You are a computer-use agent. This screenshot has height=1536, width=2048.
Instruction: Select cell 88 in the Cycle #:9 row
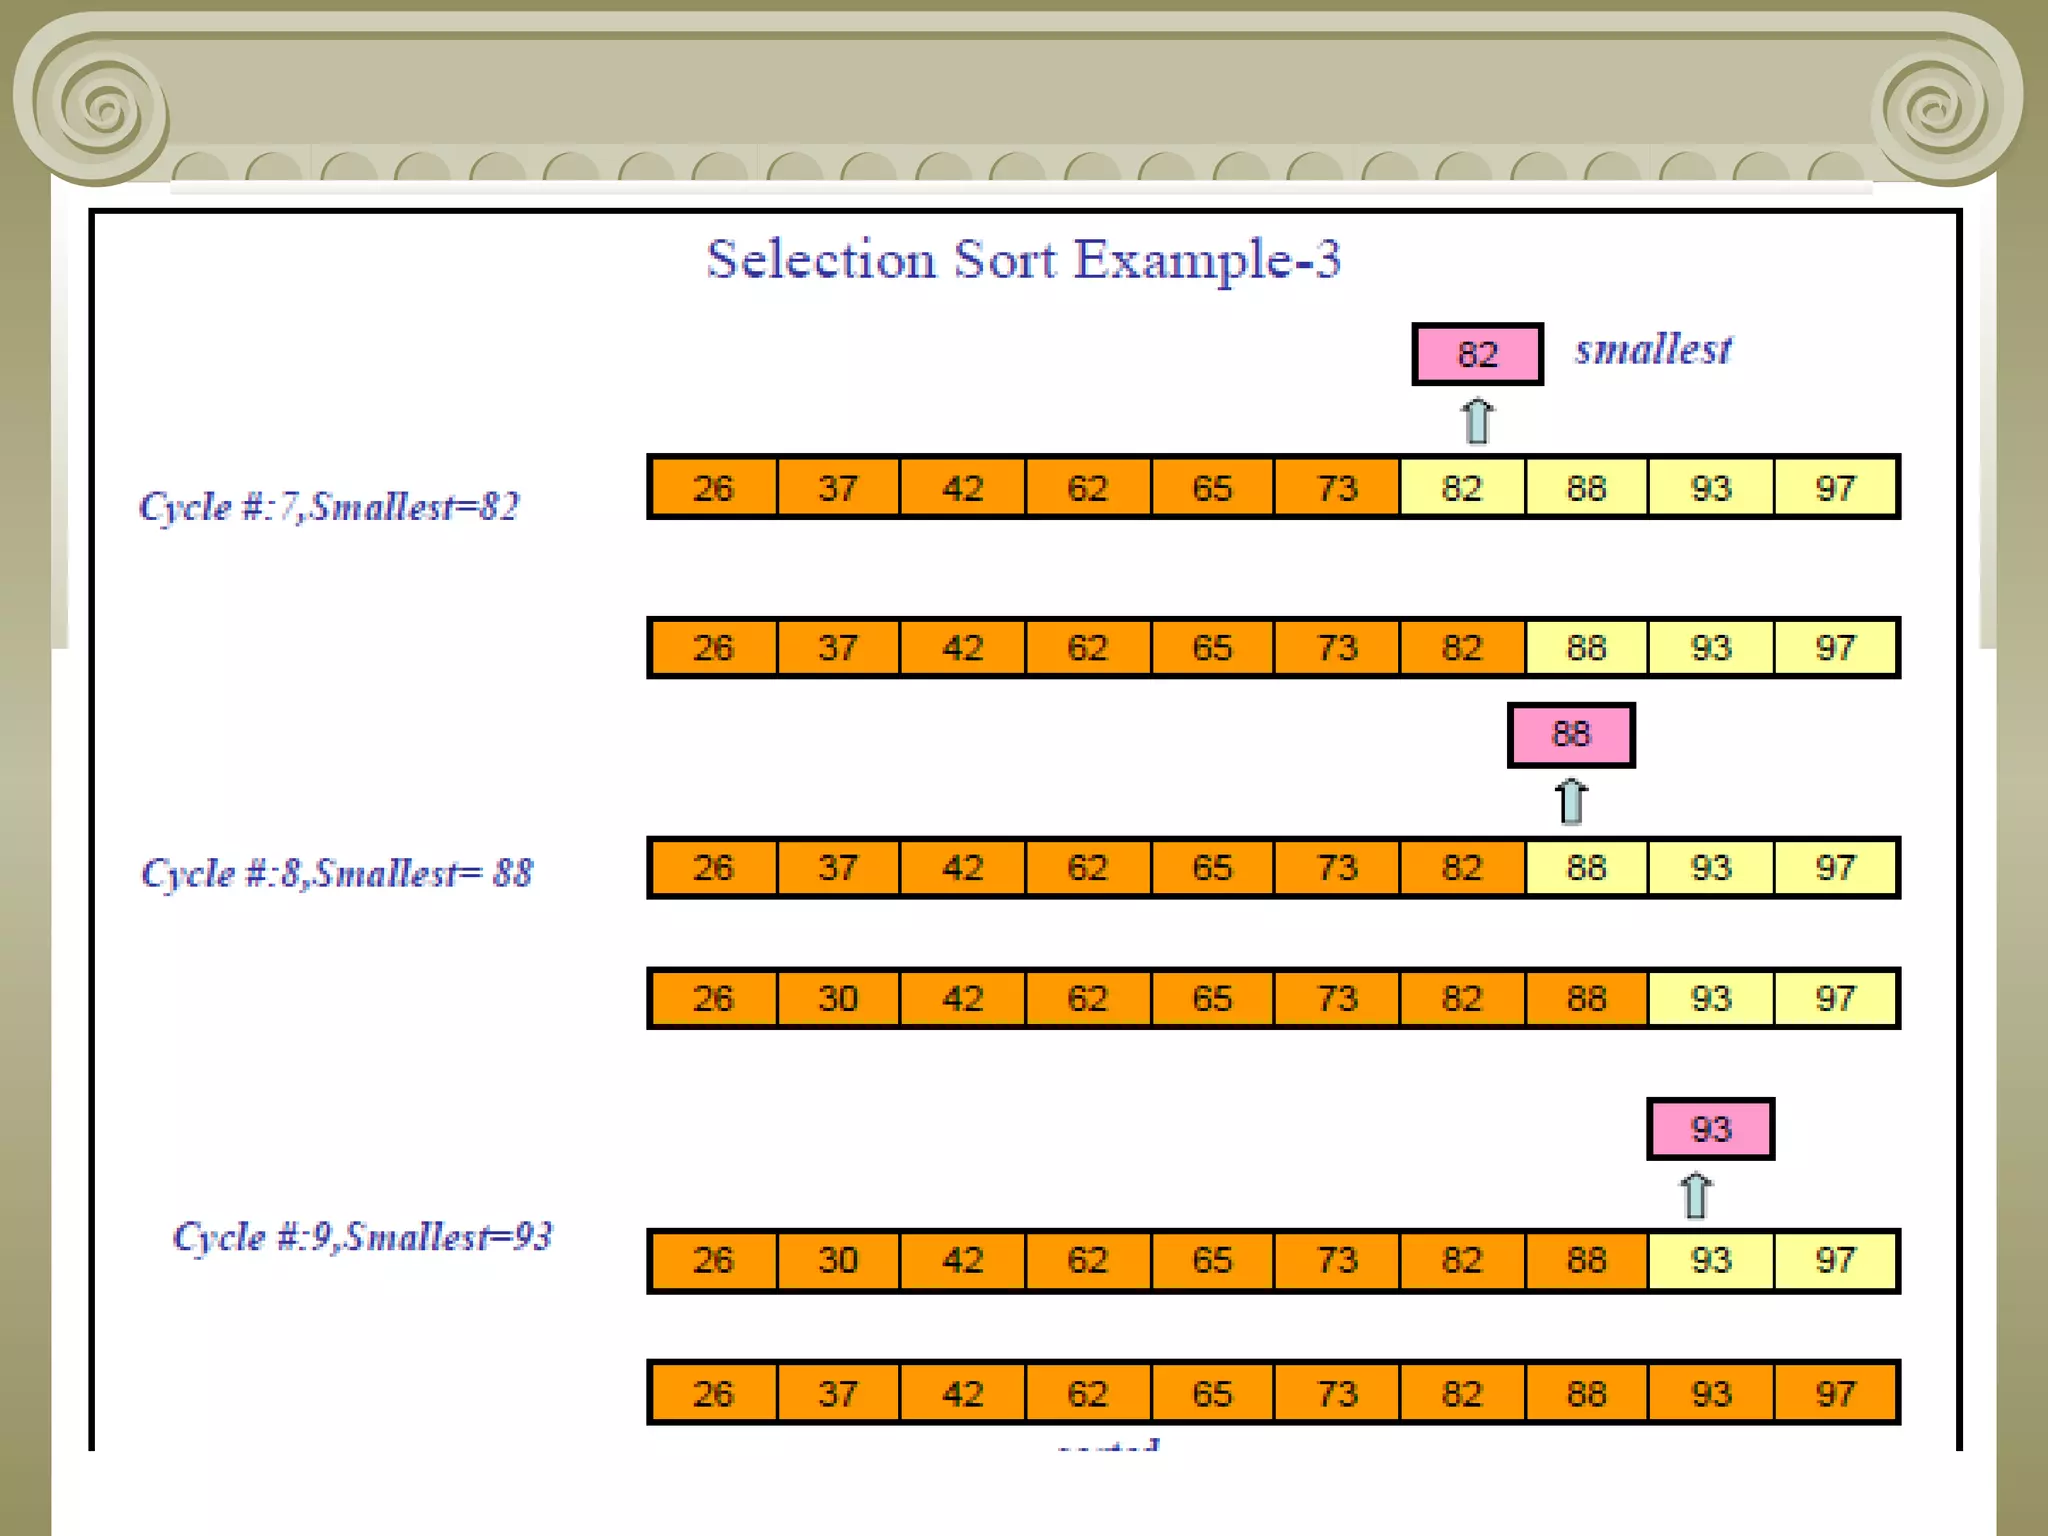coord(1586,1261)
